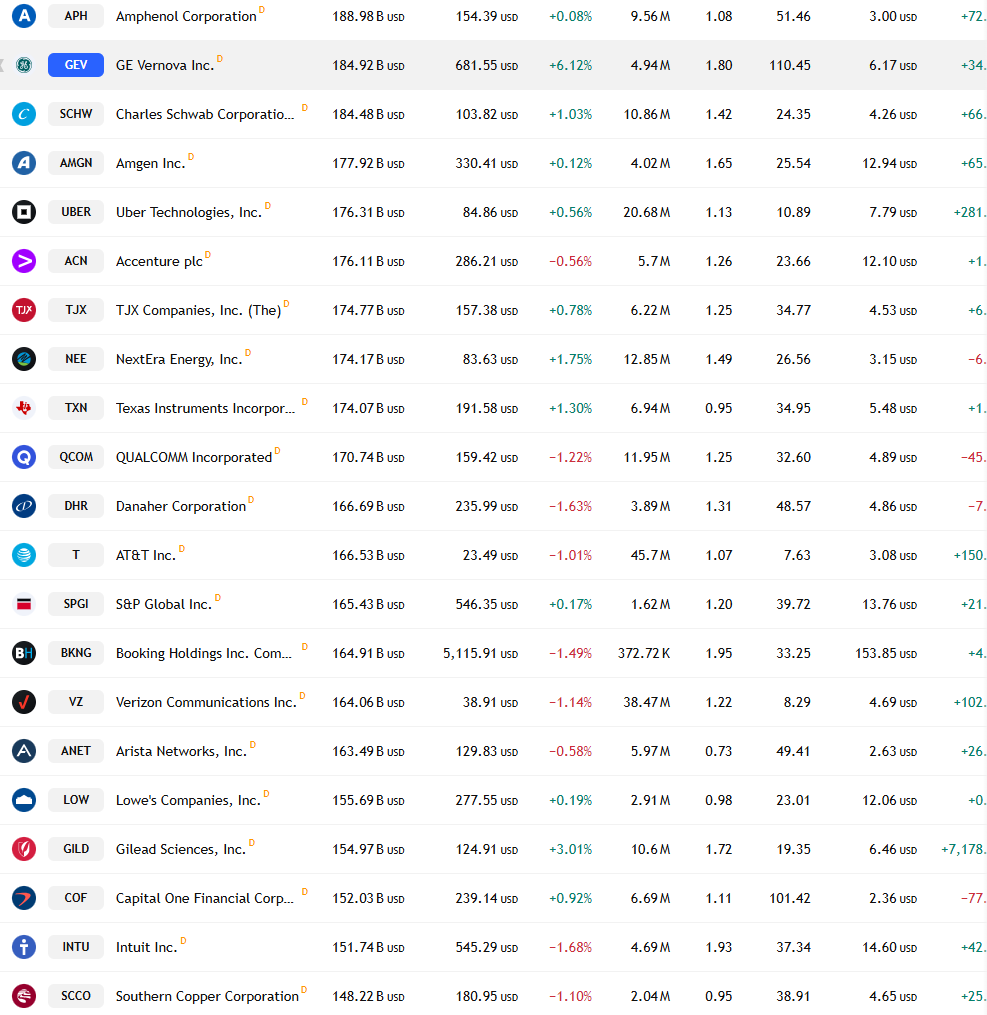Select the VZ ticker badge
Image resolution: width=987 pixels, height=1015 pixels.
76,702
